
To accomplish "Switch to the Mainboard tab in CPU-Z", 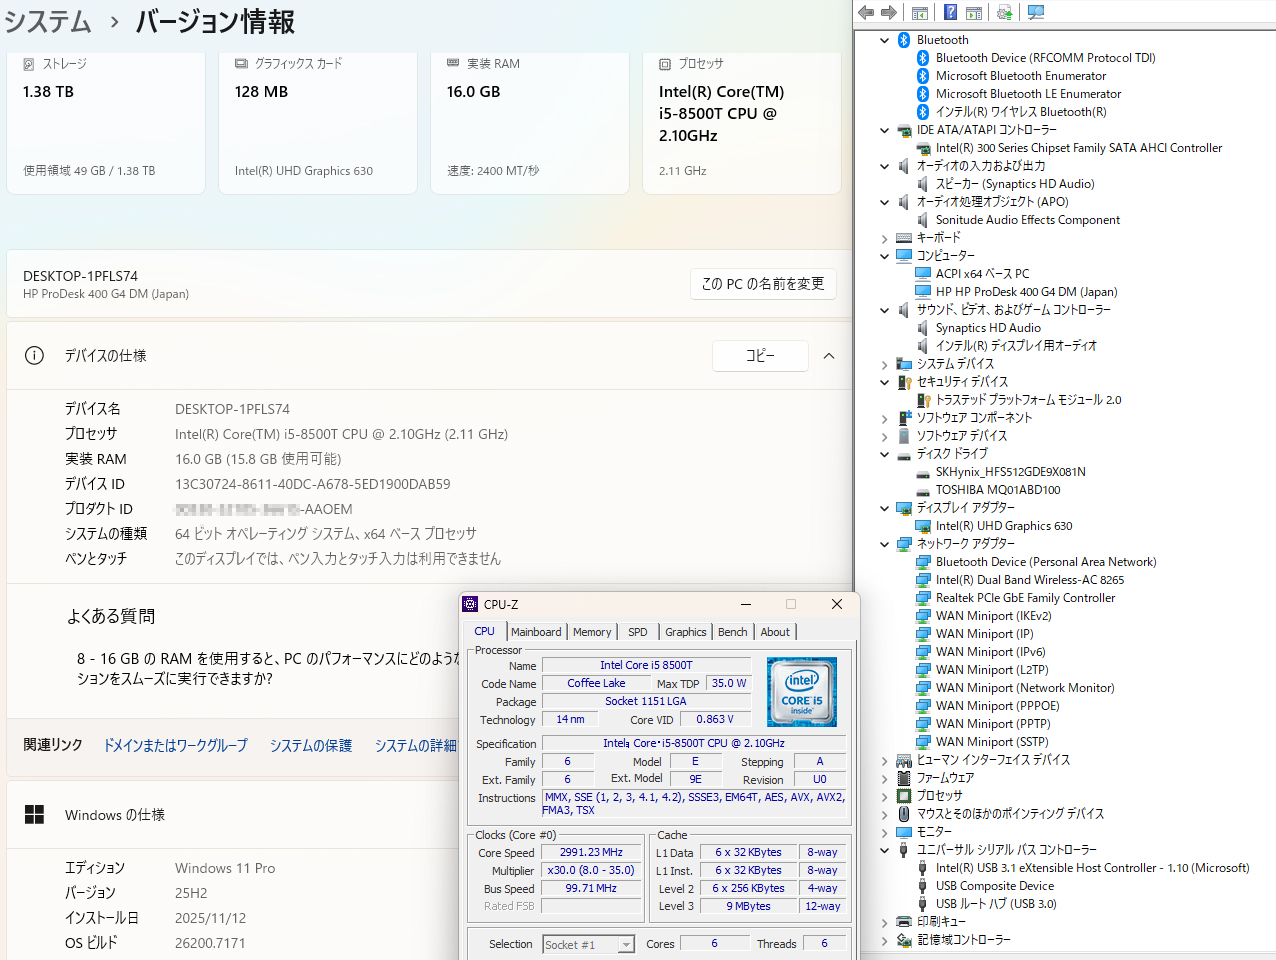I will [x=536, y=632].
